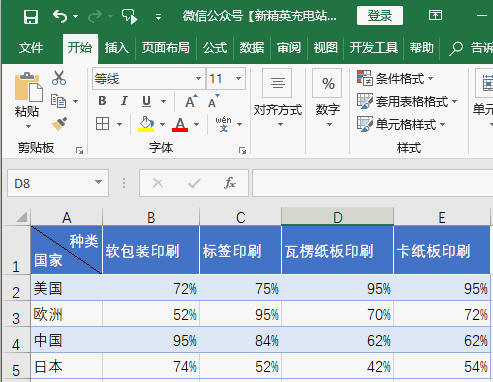The height and width of the screenshot is (382, 493).
Task: Click the Select All corner triangle
Action: point(22,218)
